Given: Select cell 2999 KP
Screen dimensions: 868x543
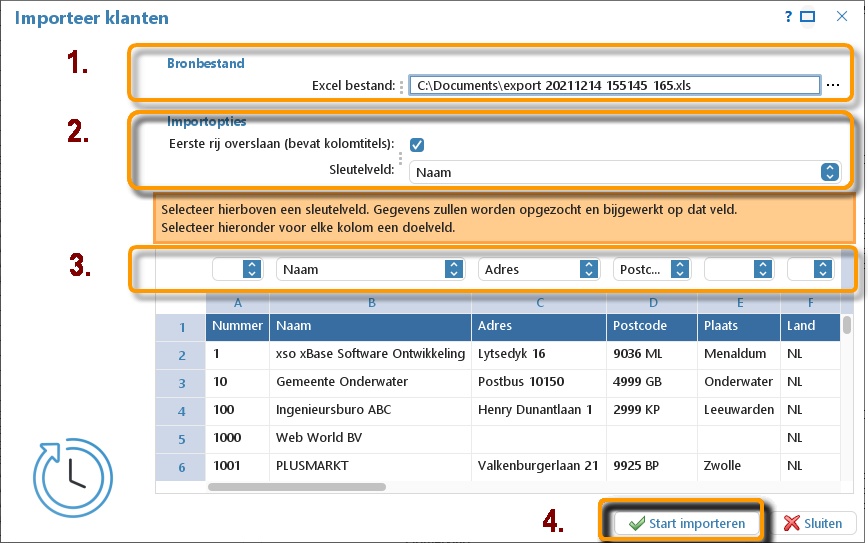Looking at the screenshot, I should 652,410.
